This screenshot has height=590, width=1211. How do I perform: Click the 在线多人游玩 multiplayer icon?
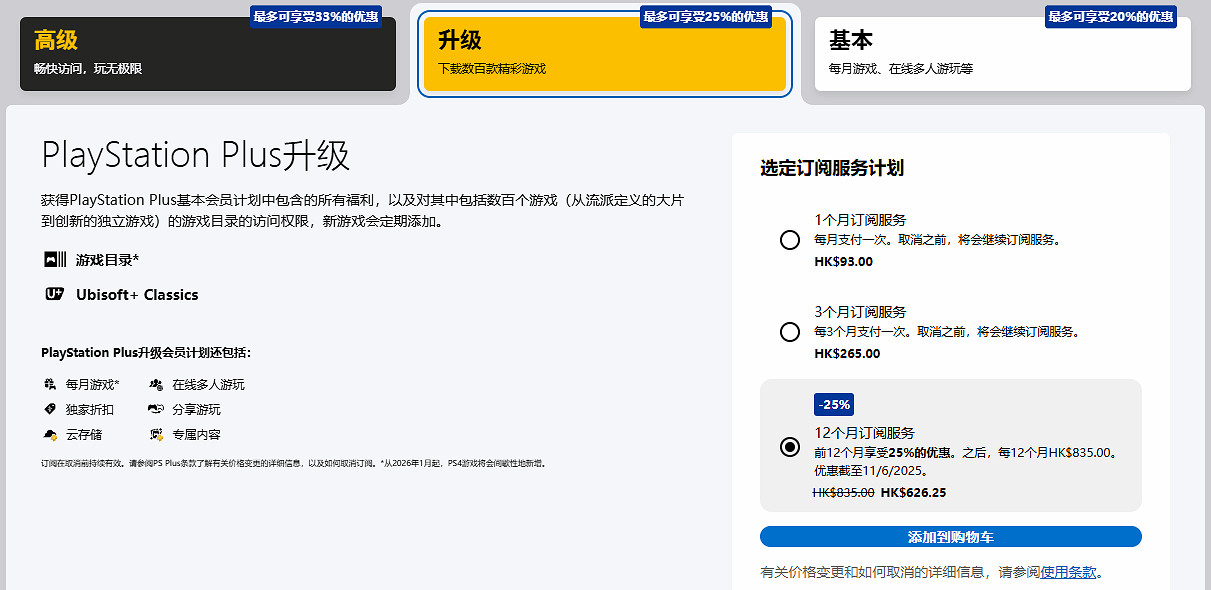point(156,384)
